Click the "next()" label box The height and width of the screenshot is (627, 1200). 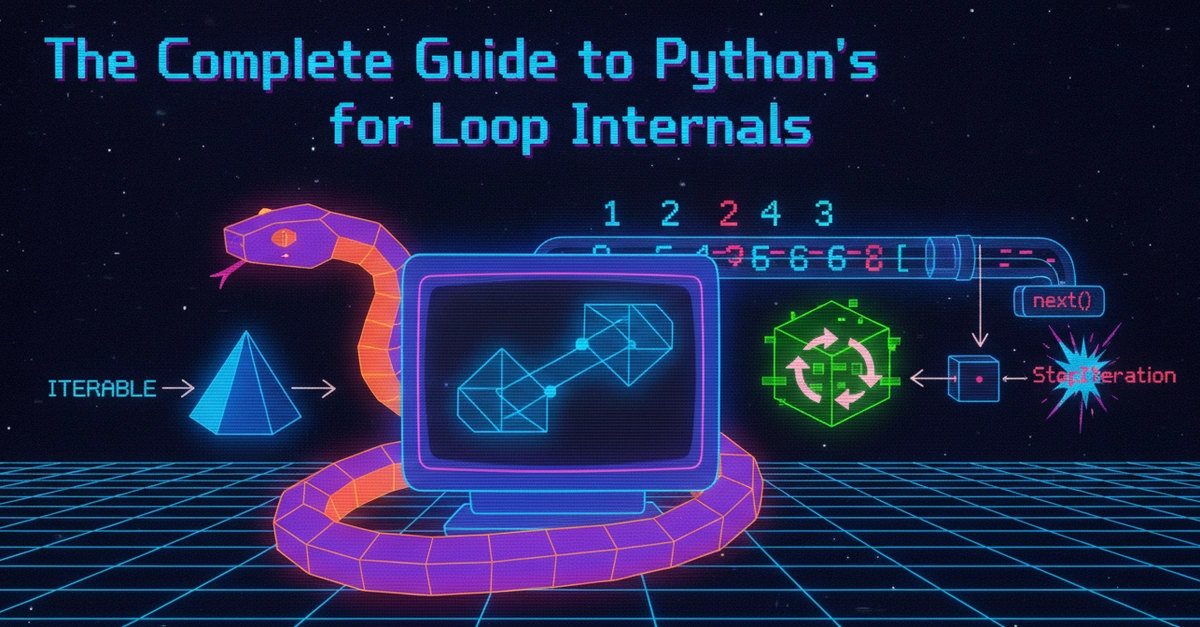[x=1059, y=303]
